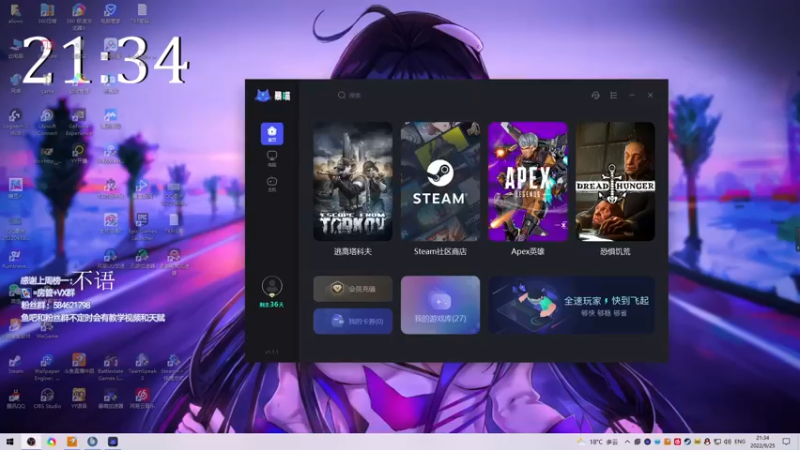Select the Logitech G HUB shortcut
The height and width of the screenshot is (450, 800).
(x=15, y=122)
